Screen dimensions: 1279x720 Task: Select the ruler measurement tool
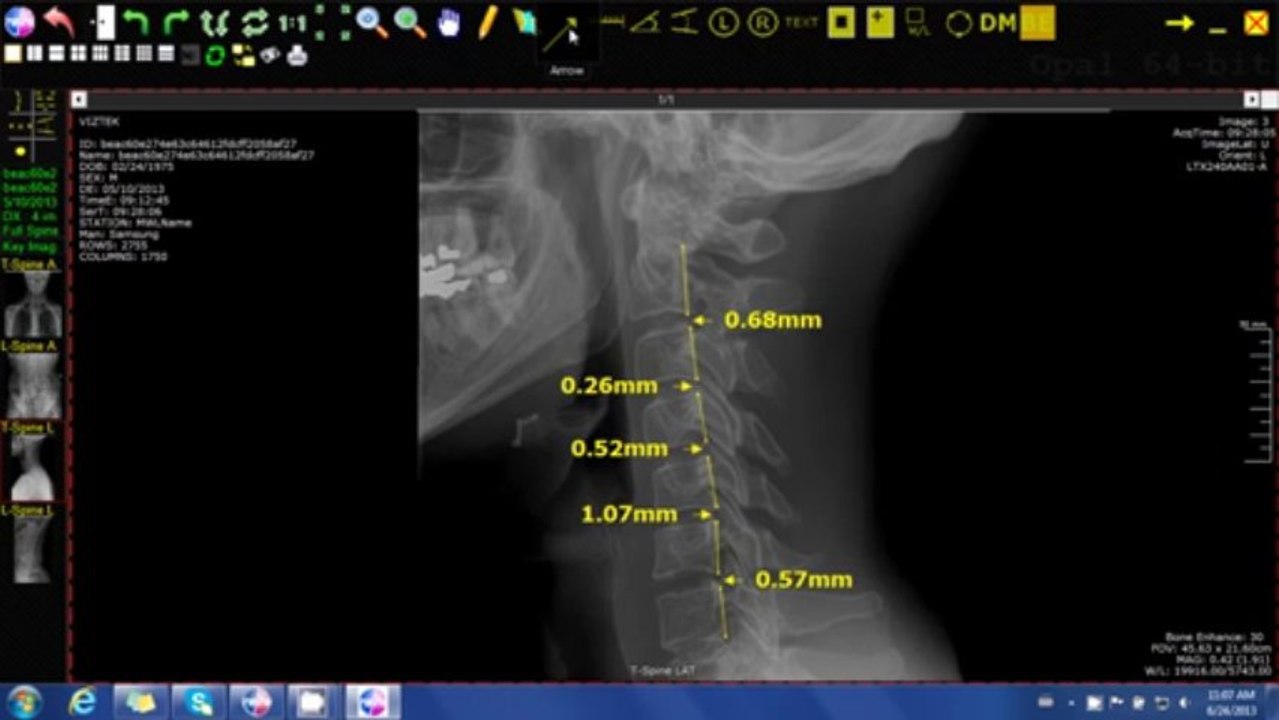(611, 21)
